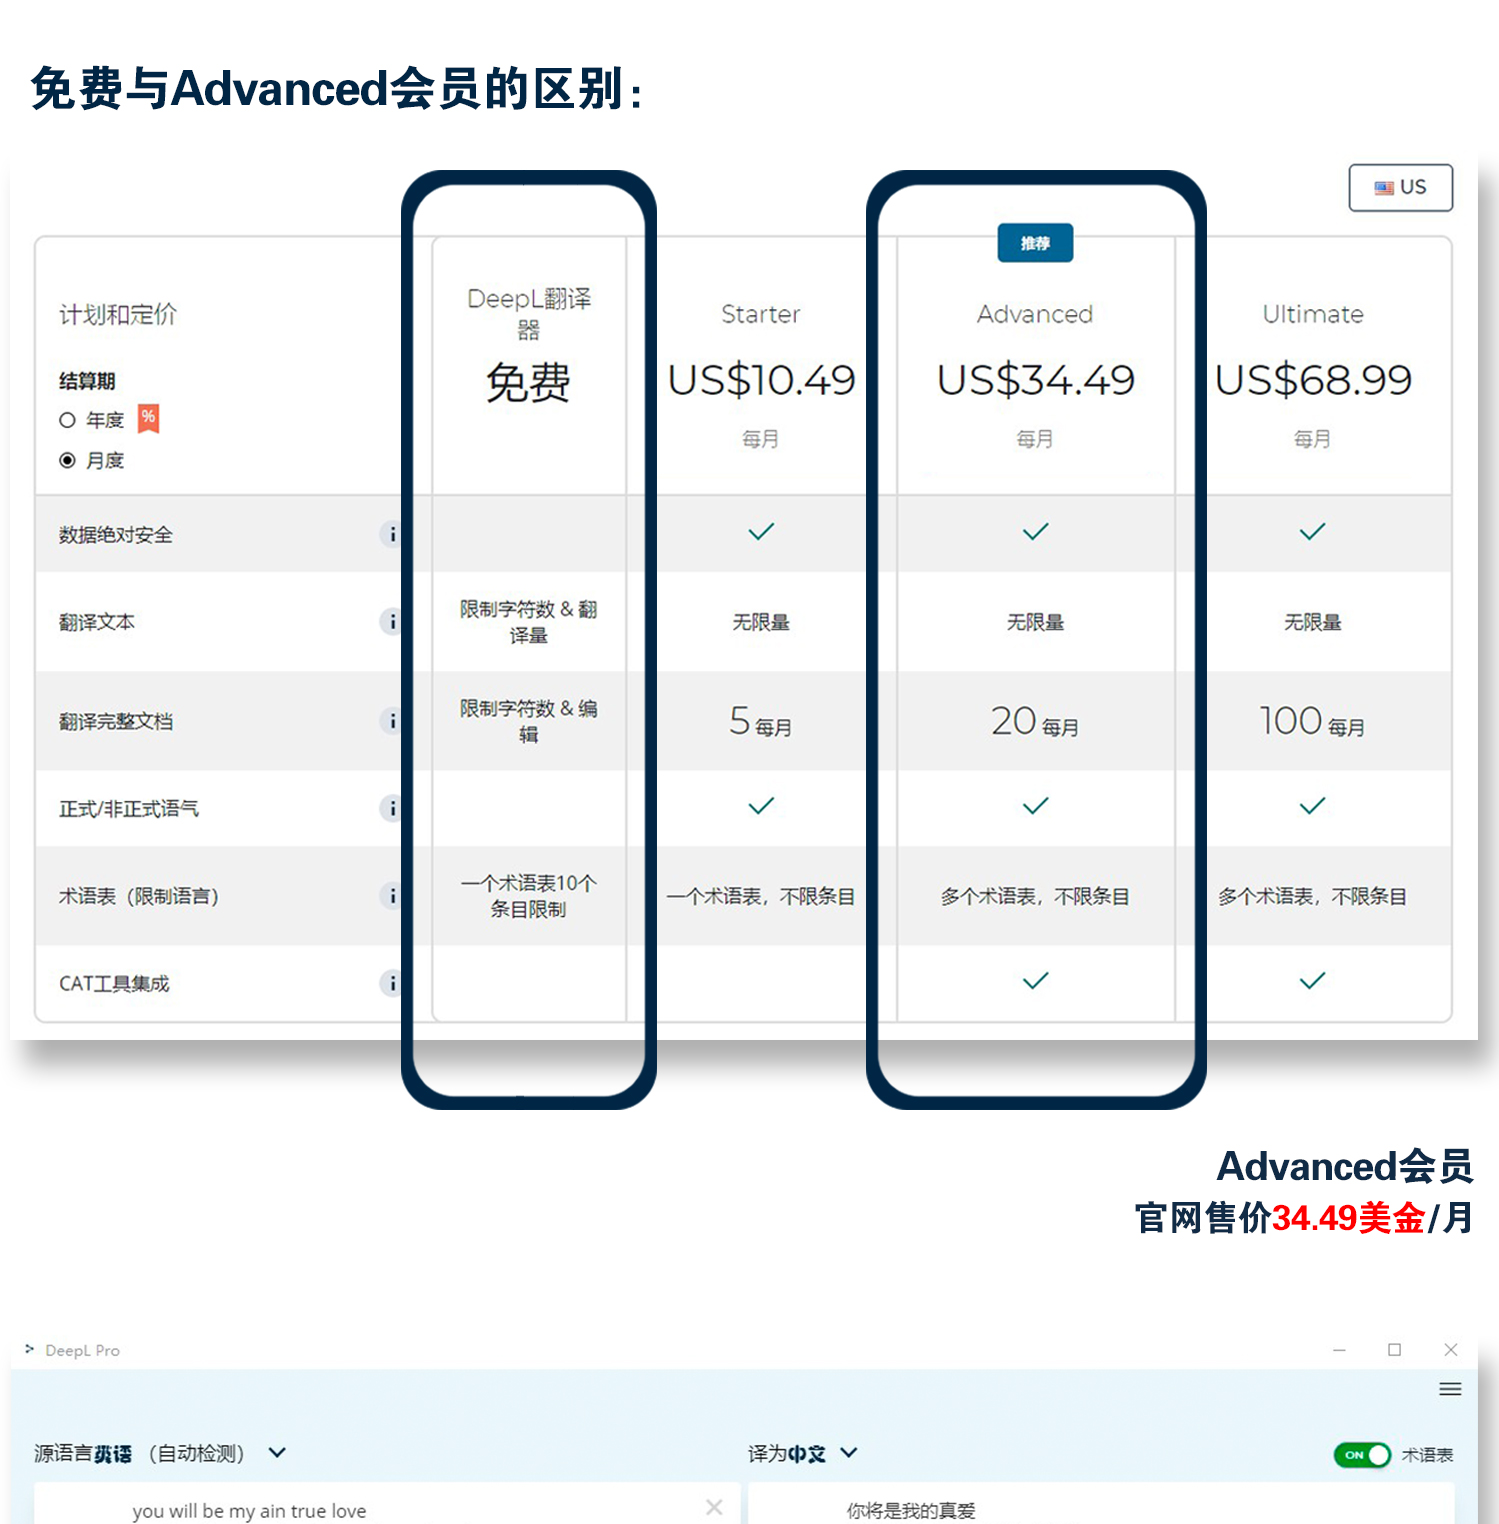
Task: Click 无限量 in the Advanced column
Action: [1035, 622]
